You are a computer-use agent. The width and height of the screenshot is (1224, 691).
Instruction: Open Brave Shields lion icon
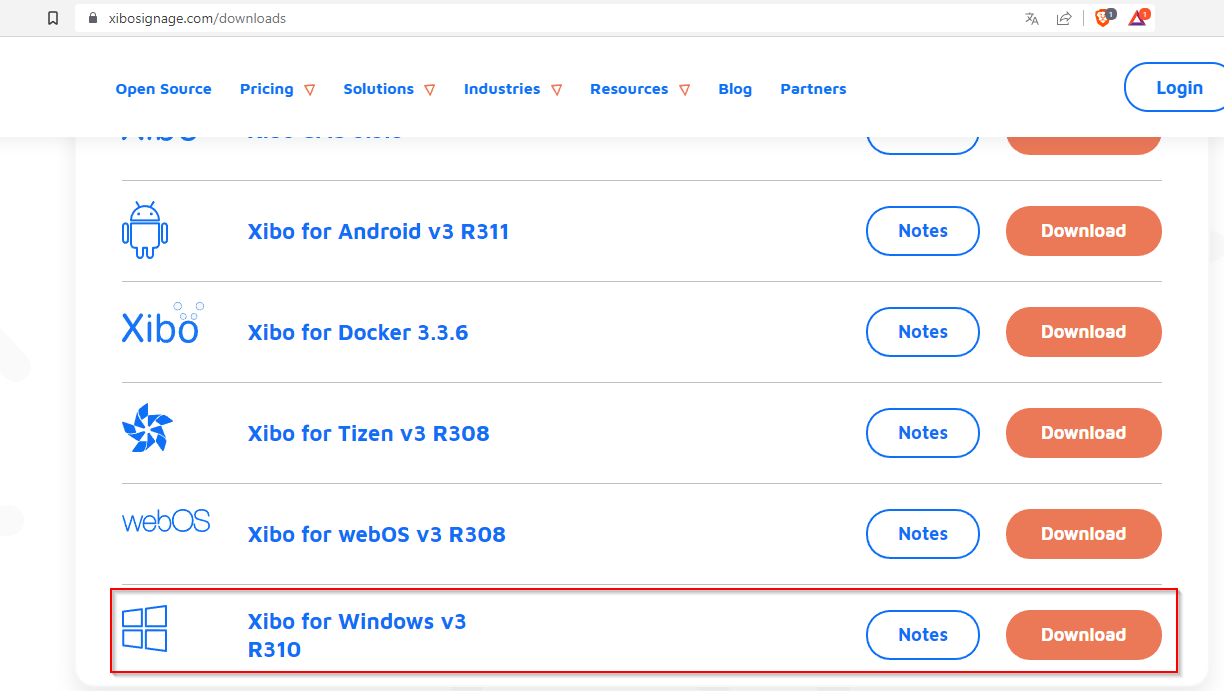(1104, 17)
